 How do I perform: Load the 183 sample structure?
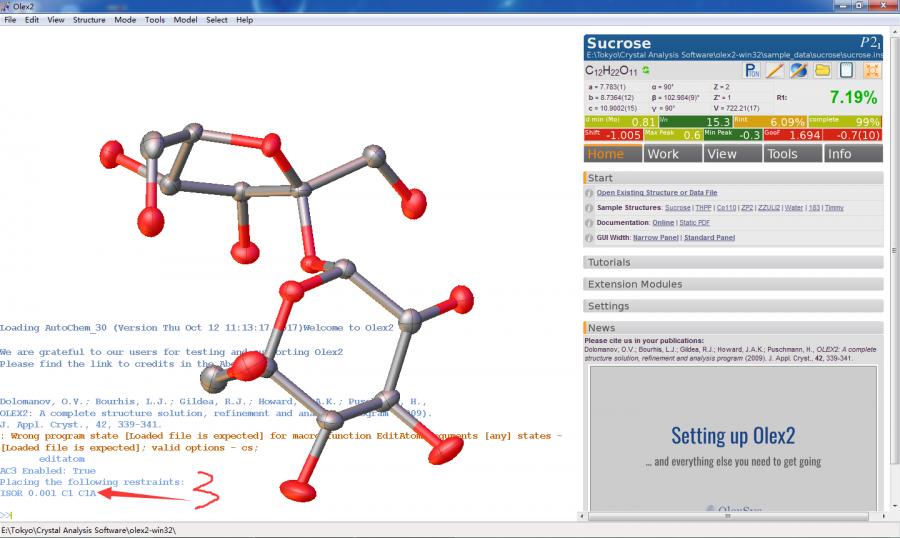point(814,208)
